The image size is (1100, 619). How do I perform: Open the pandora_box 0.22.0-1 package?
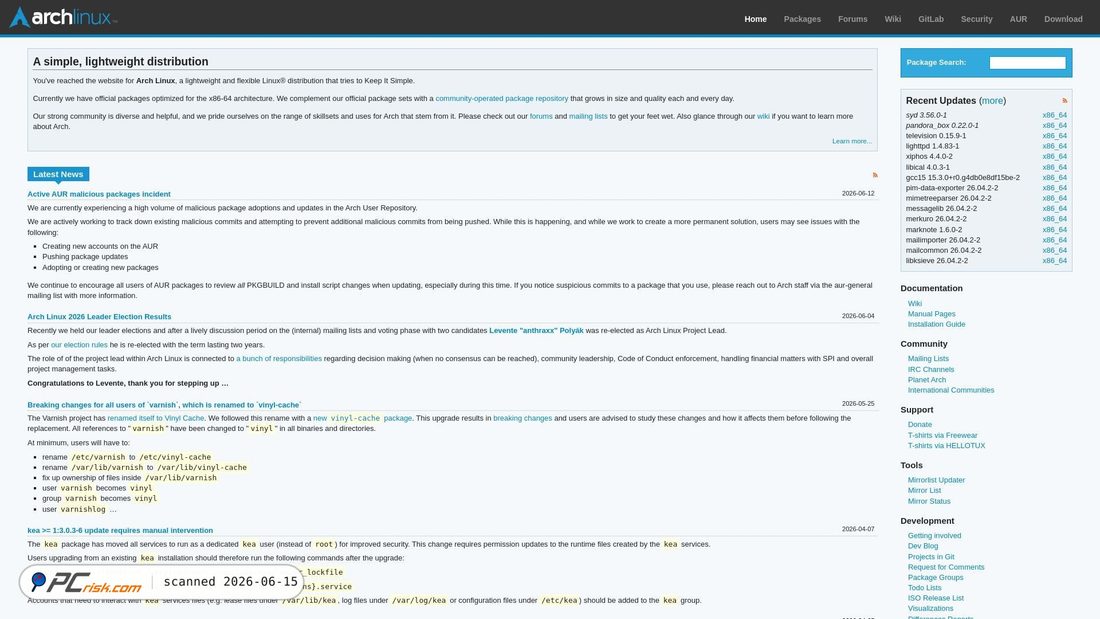click(x=942, y=126)
